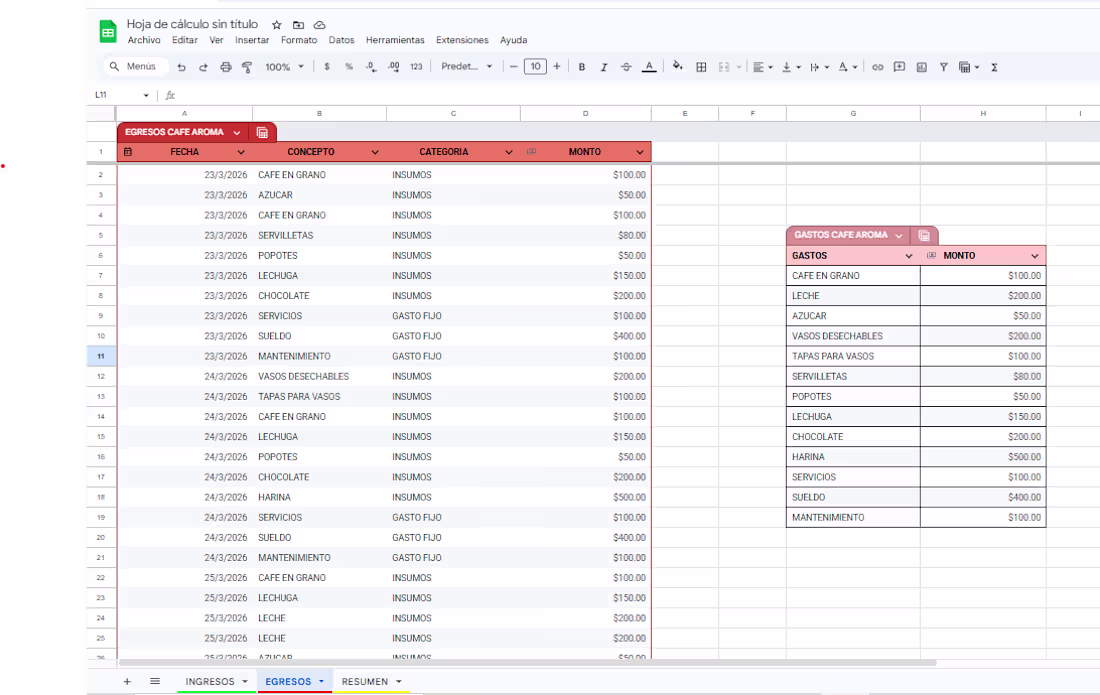
Task: Select the borders tool
Action: point(701,66)
